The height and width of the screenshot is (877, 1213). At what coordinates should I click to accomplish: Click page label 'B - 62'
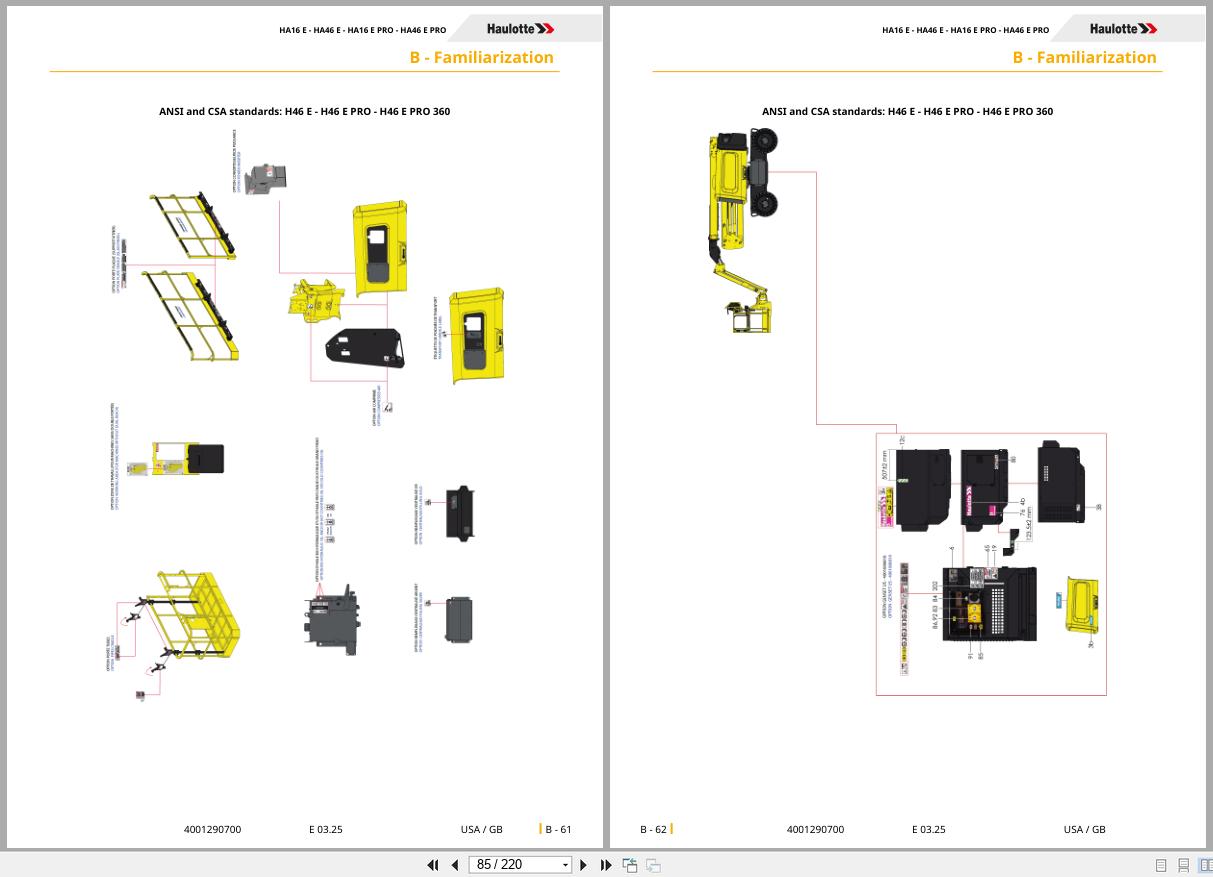click(x=653, y=829)
